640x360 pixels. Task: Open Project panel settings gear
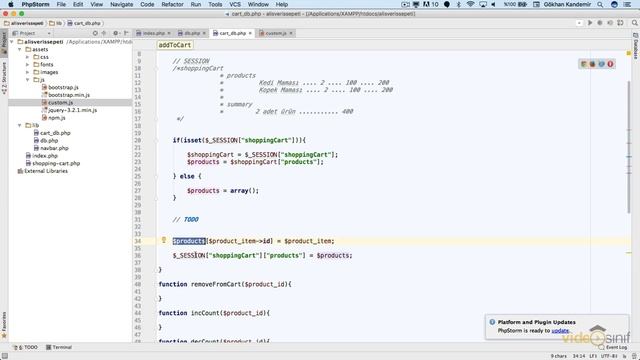click(x=116, y=33)
